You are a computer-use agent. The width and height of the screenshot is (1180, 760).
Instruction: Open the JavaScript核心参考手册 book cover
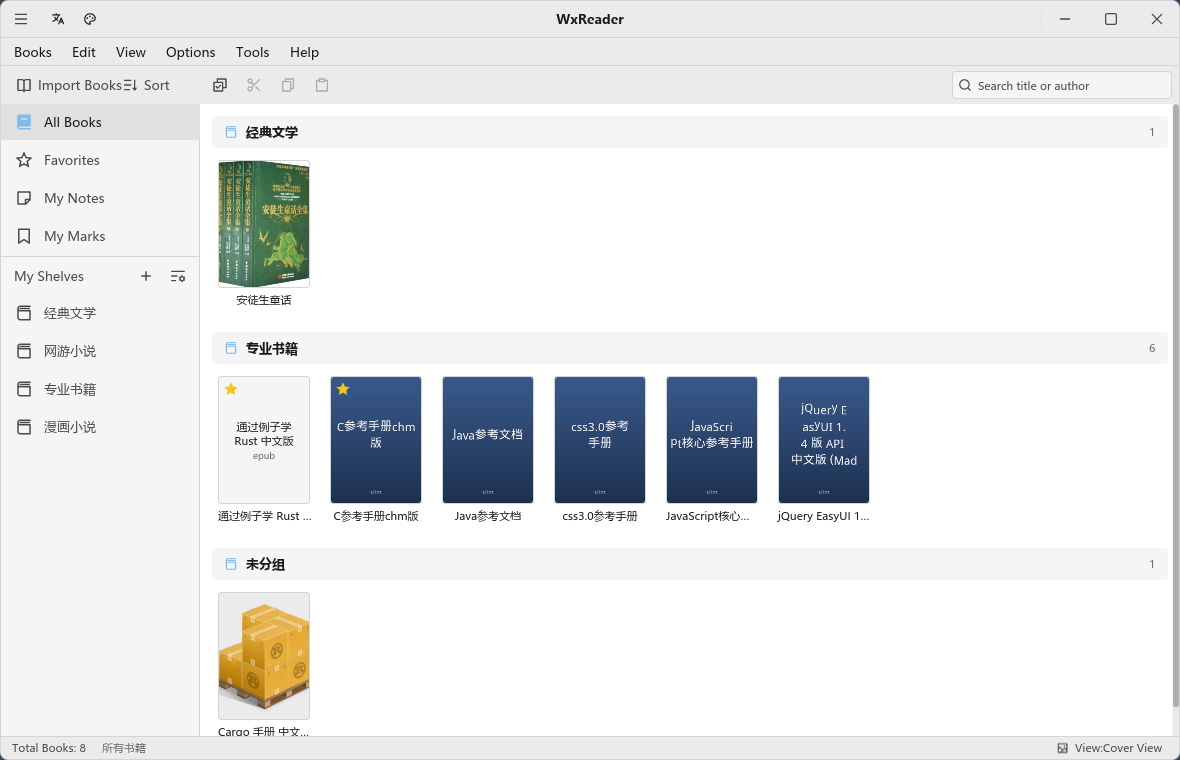point(712,439)
